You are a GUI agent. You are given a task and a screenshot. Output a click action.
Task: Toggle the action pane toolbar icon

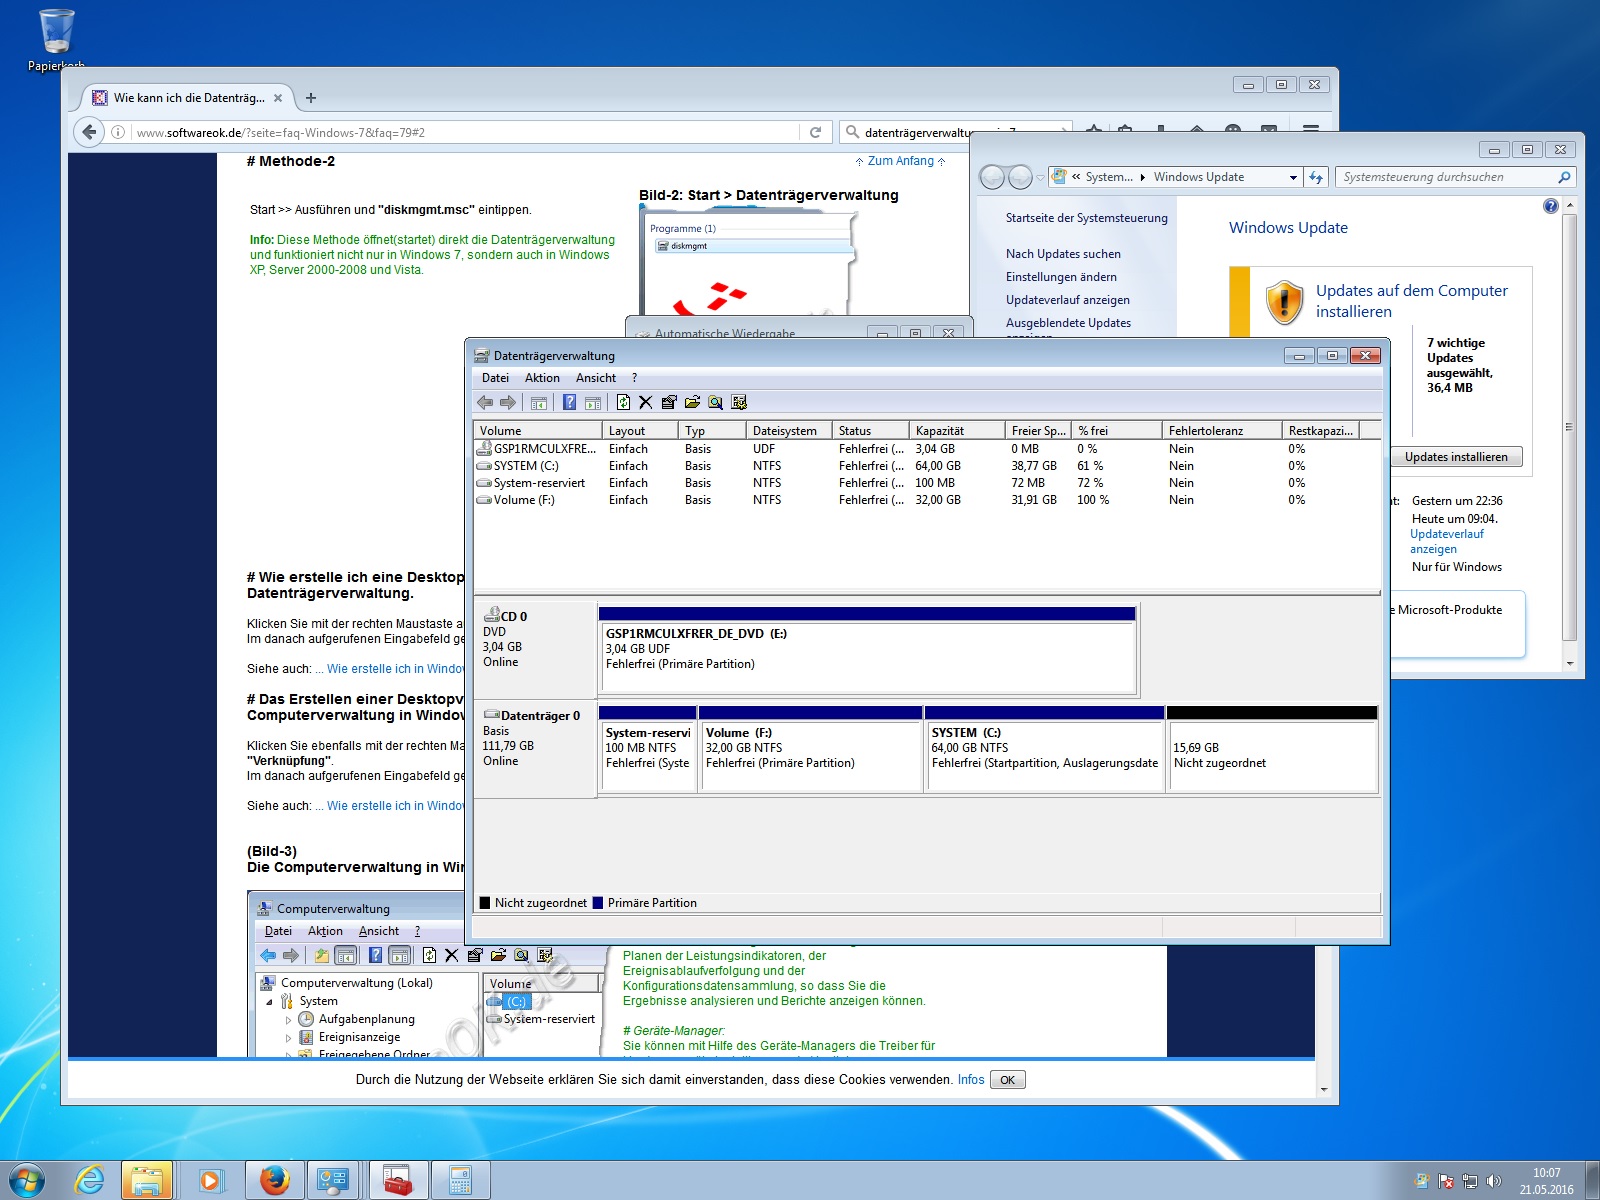click(593, 402)
